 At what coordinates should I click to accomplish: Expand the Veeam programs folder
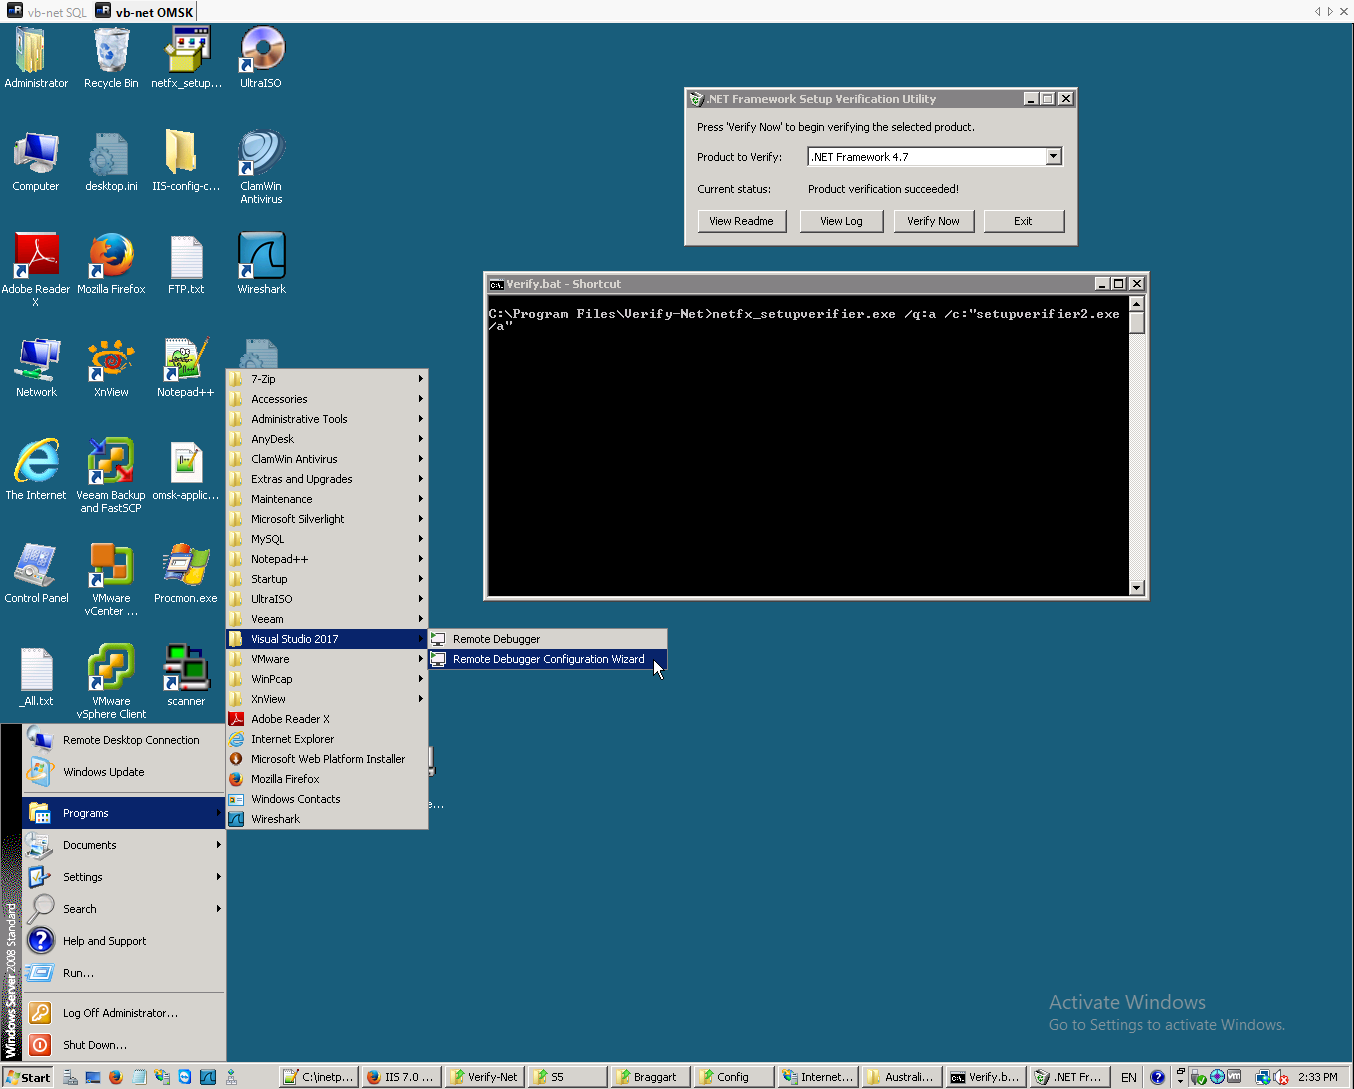point(327,619)
